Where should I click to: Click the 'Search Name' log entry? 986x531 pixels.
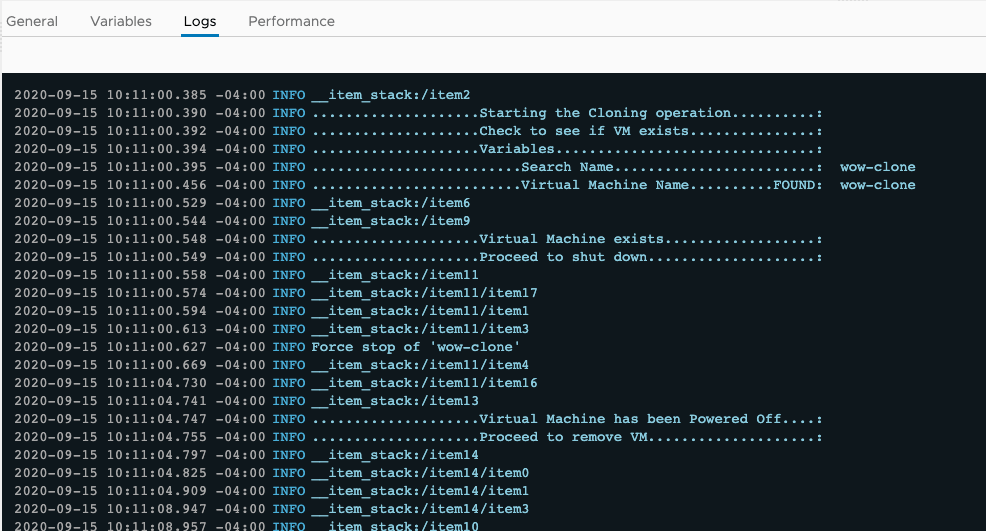pos(567,167)
